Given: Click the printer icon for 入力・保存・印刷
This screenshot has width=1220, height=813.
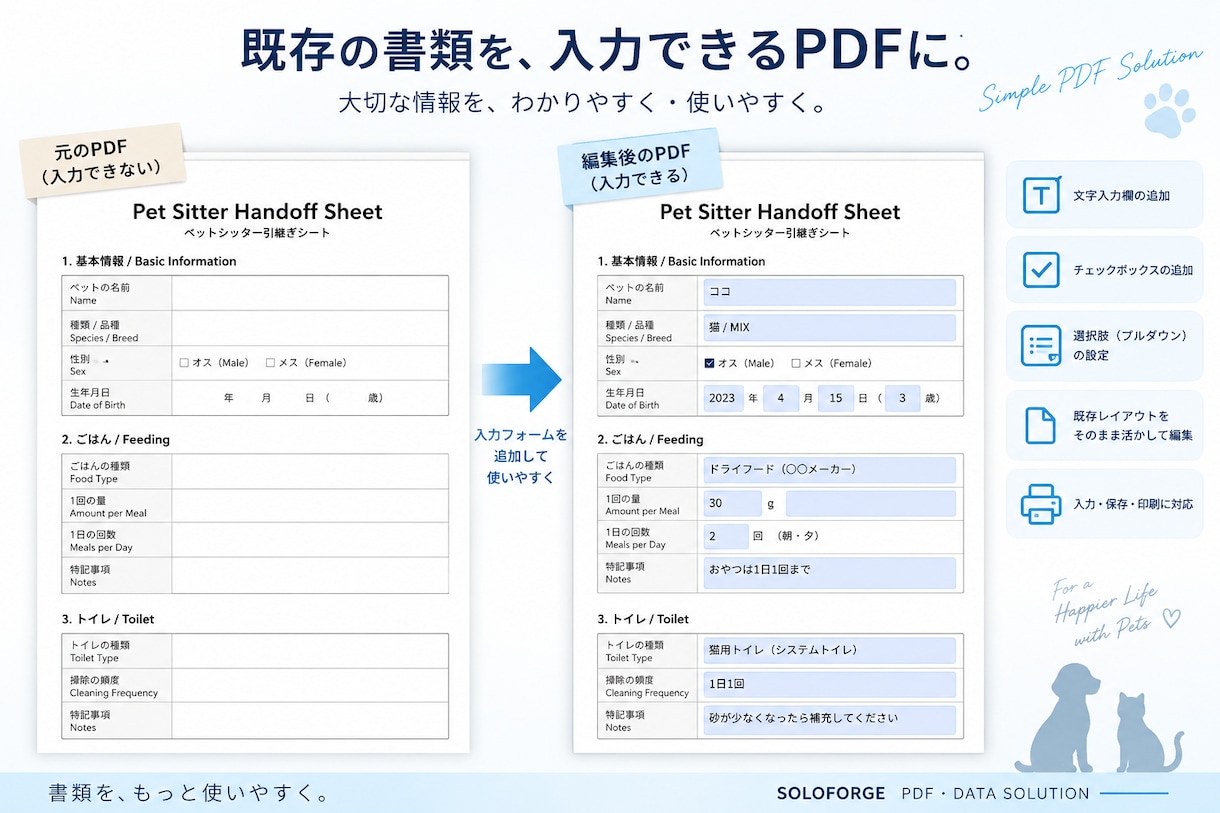Looking at the screenshot, I should coord(1041,504).
